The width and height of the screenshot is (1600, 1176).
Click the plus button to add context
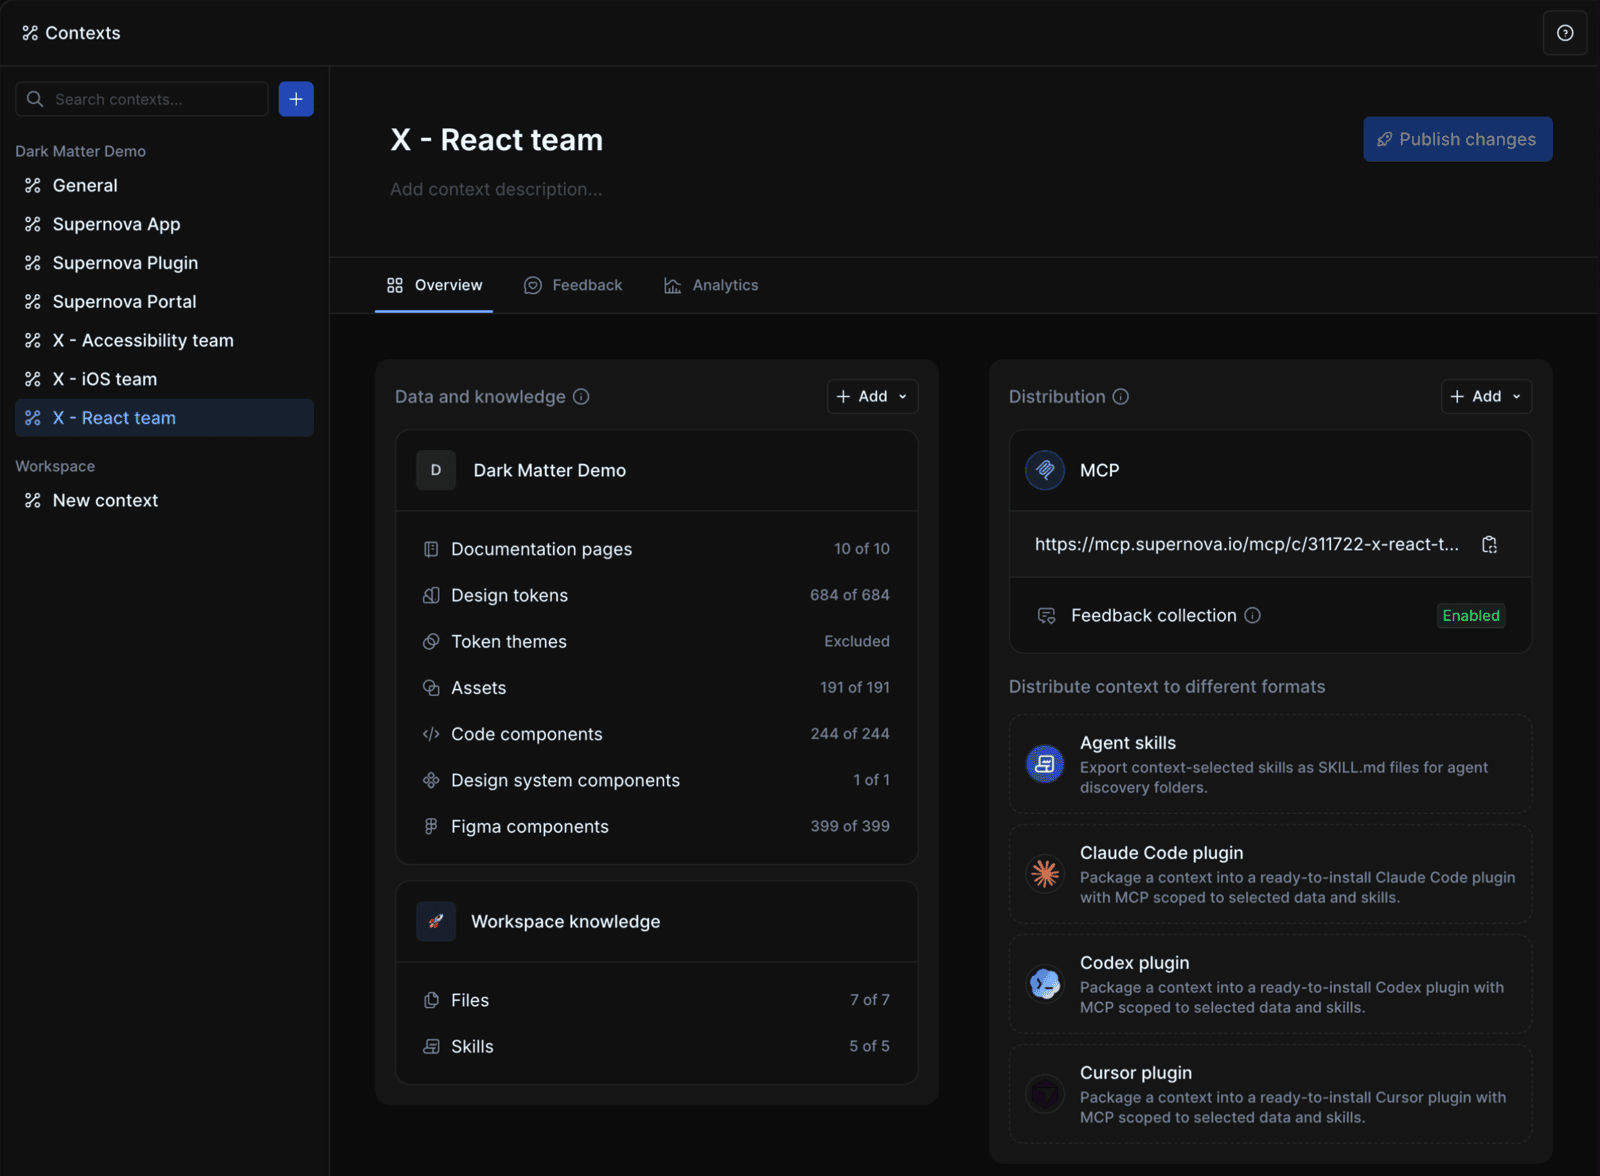tap(296, 99)
